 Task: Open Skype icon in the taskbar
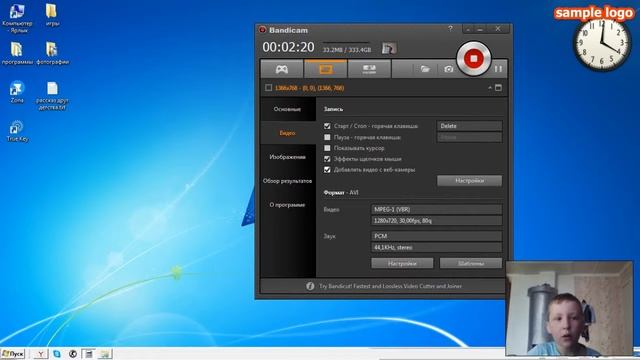tap(57, 354)
